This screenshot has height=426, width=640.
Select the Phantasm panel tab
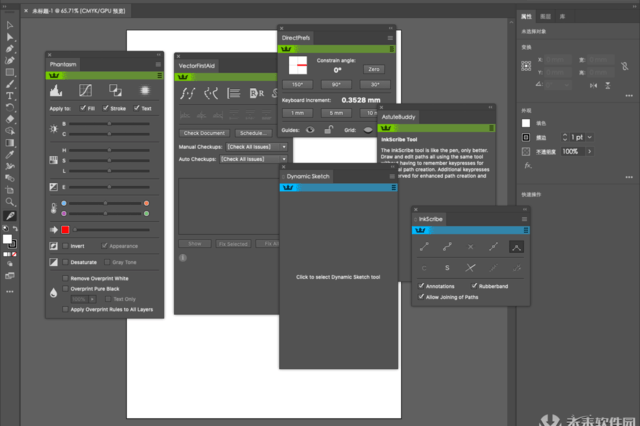[x=63, y=64]
